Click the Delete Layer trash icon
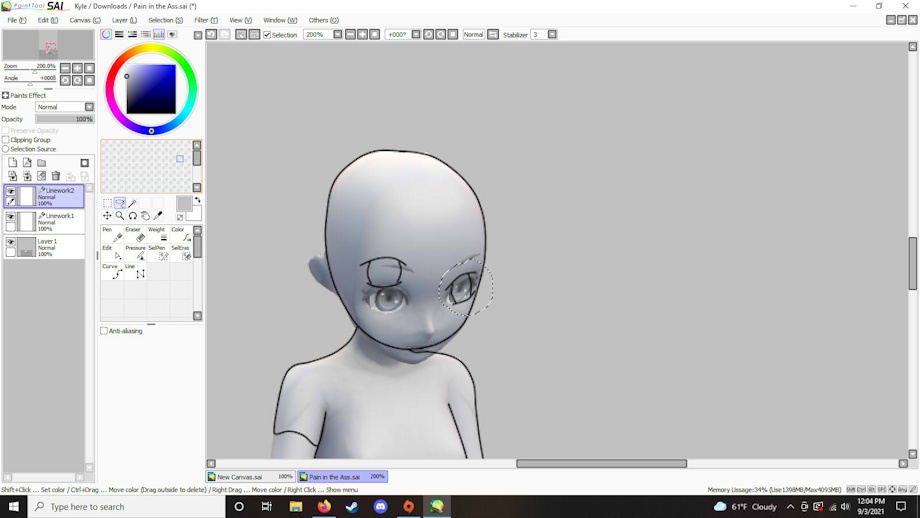 pyautogui.click(x=56, y=176)
